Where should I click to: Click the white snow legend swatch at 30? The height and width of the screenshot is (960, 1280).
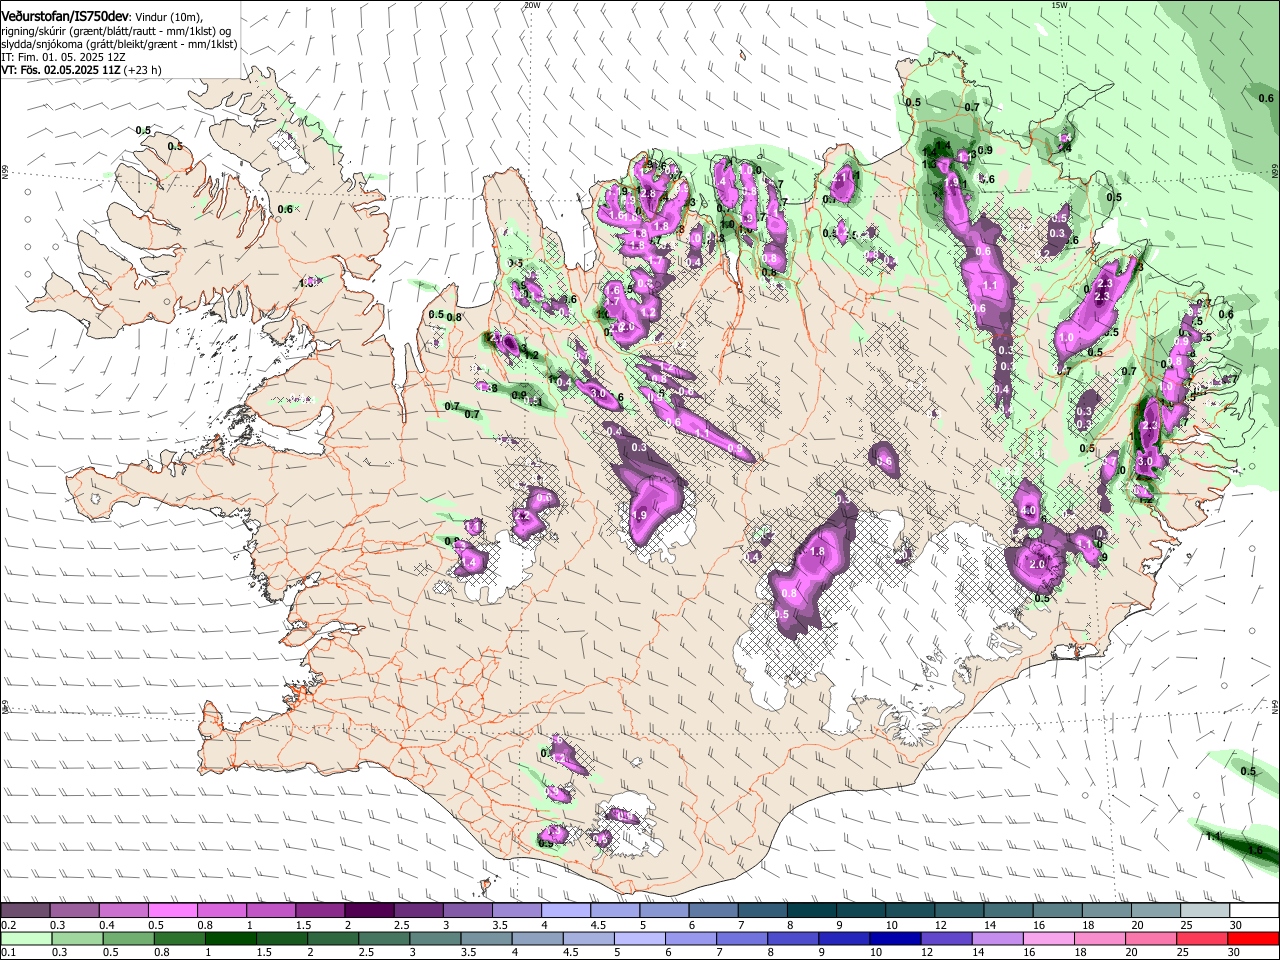(x=1255, y=911)
